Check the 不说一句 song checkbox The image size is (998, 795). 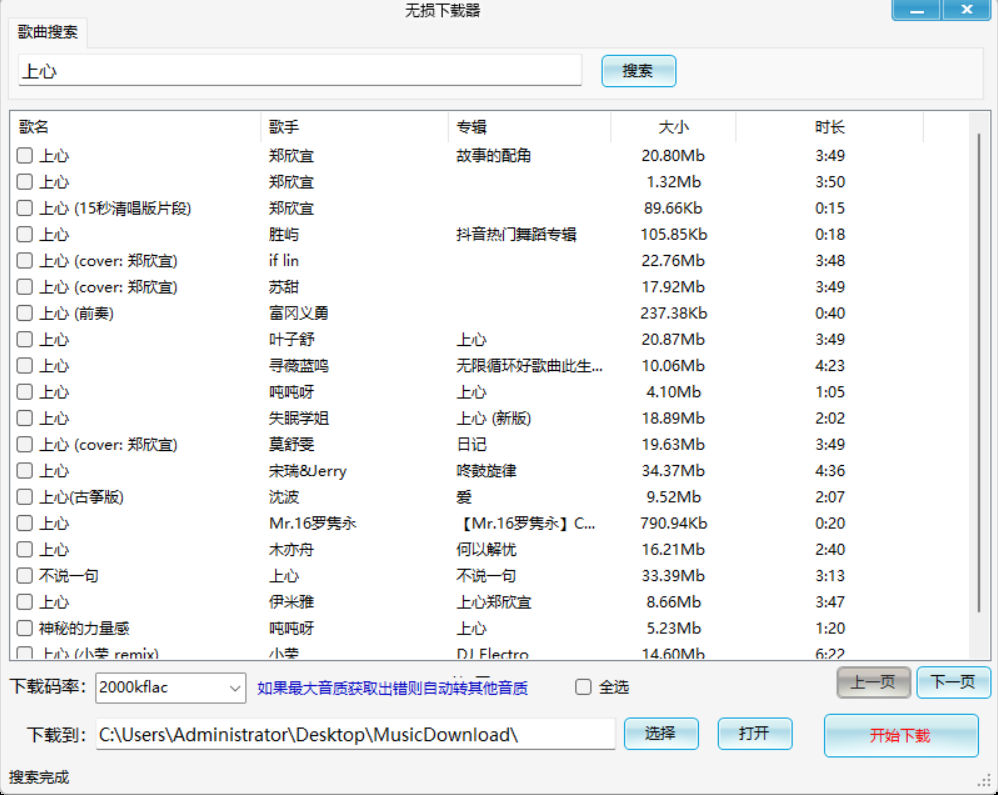[x=24, y=575]
